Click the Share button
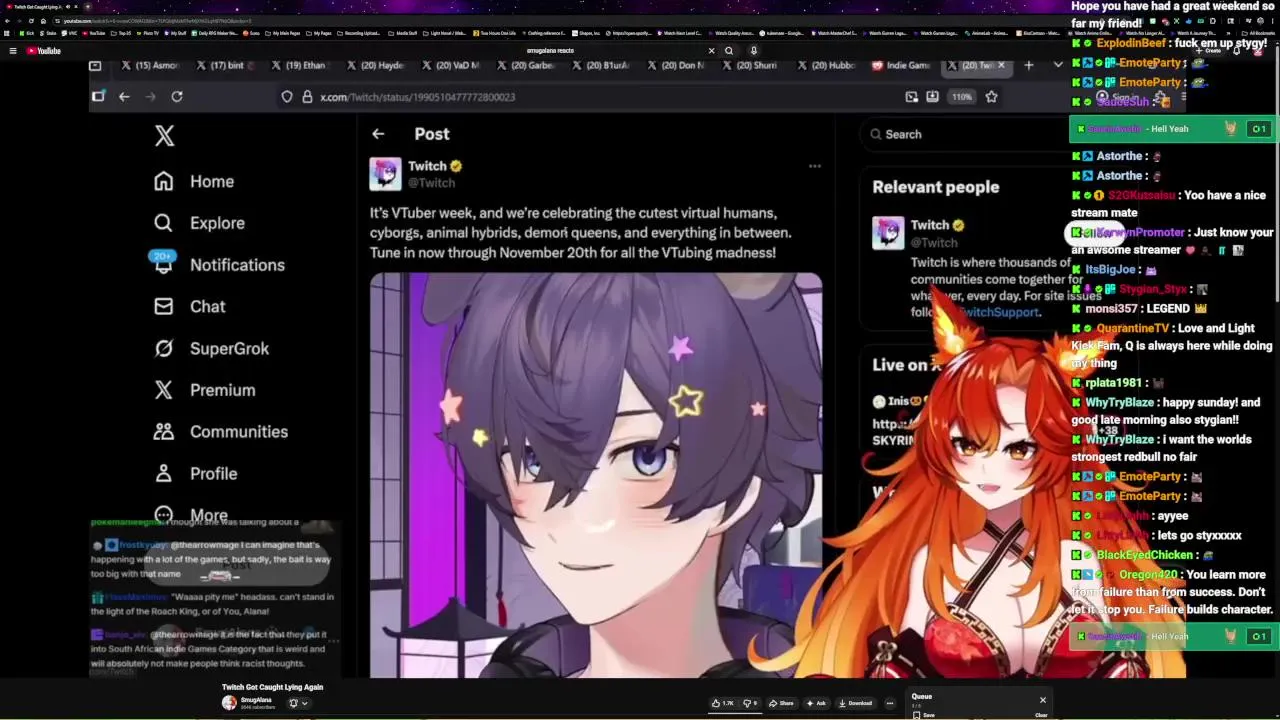This screenshot has width=1280, height=720. coord(781,703)
